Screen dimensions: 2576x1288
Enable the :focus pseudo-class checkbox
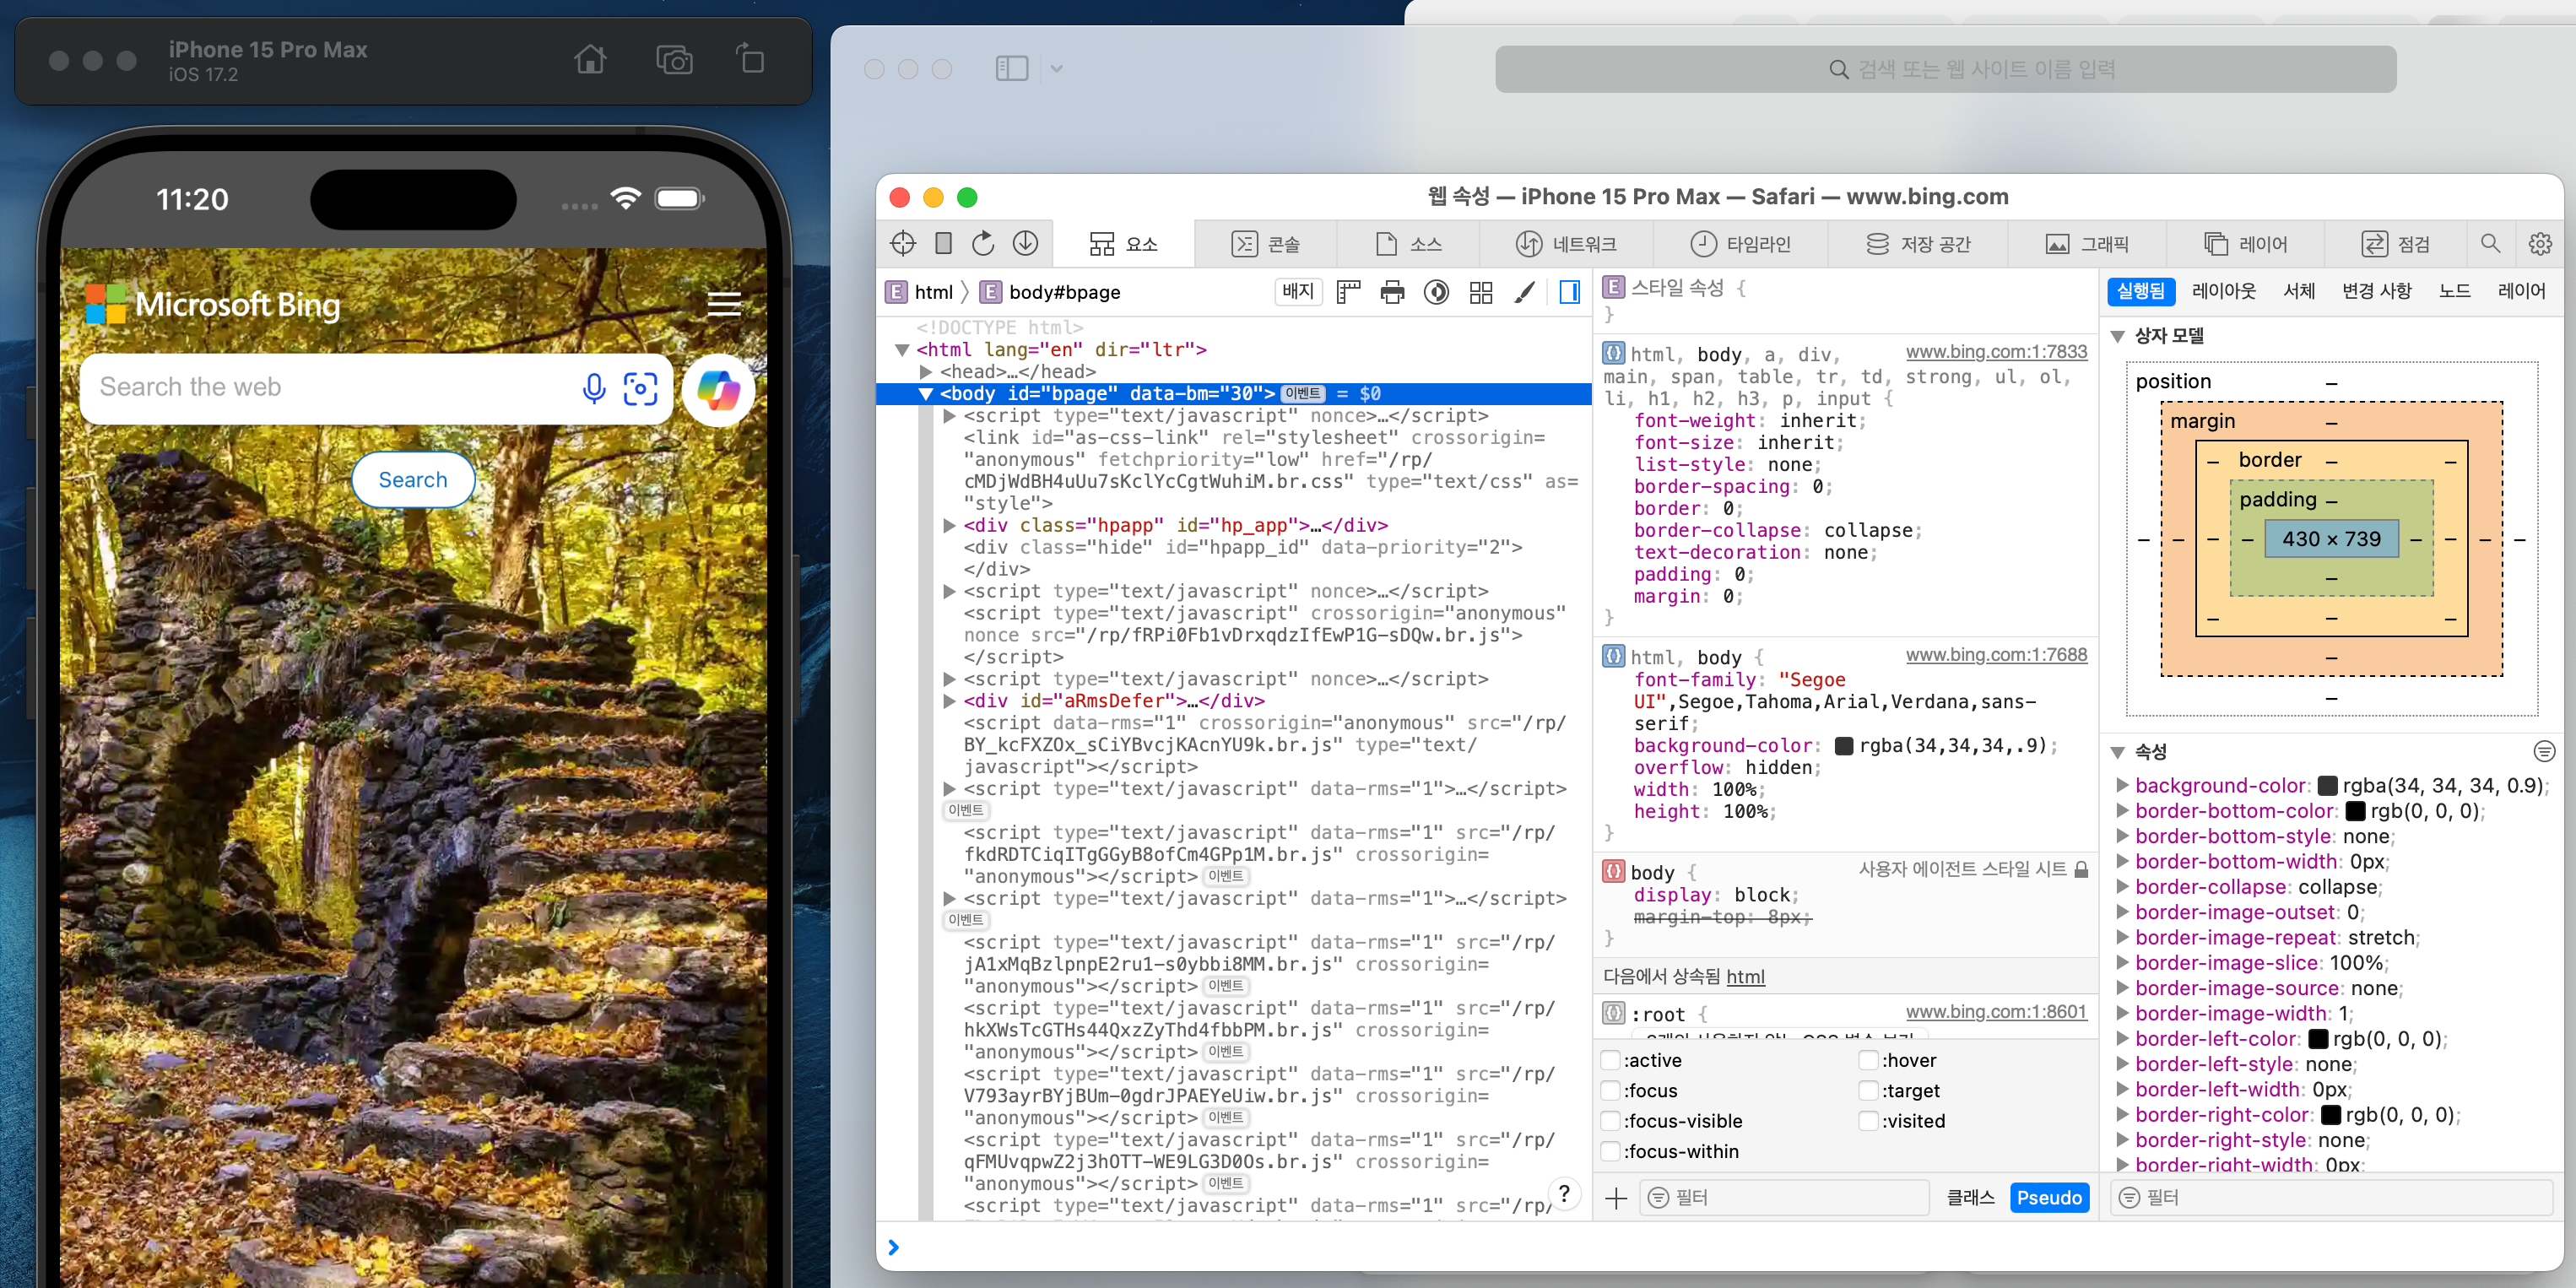coord(1610,1090)
